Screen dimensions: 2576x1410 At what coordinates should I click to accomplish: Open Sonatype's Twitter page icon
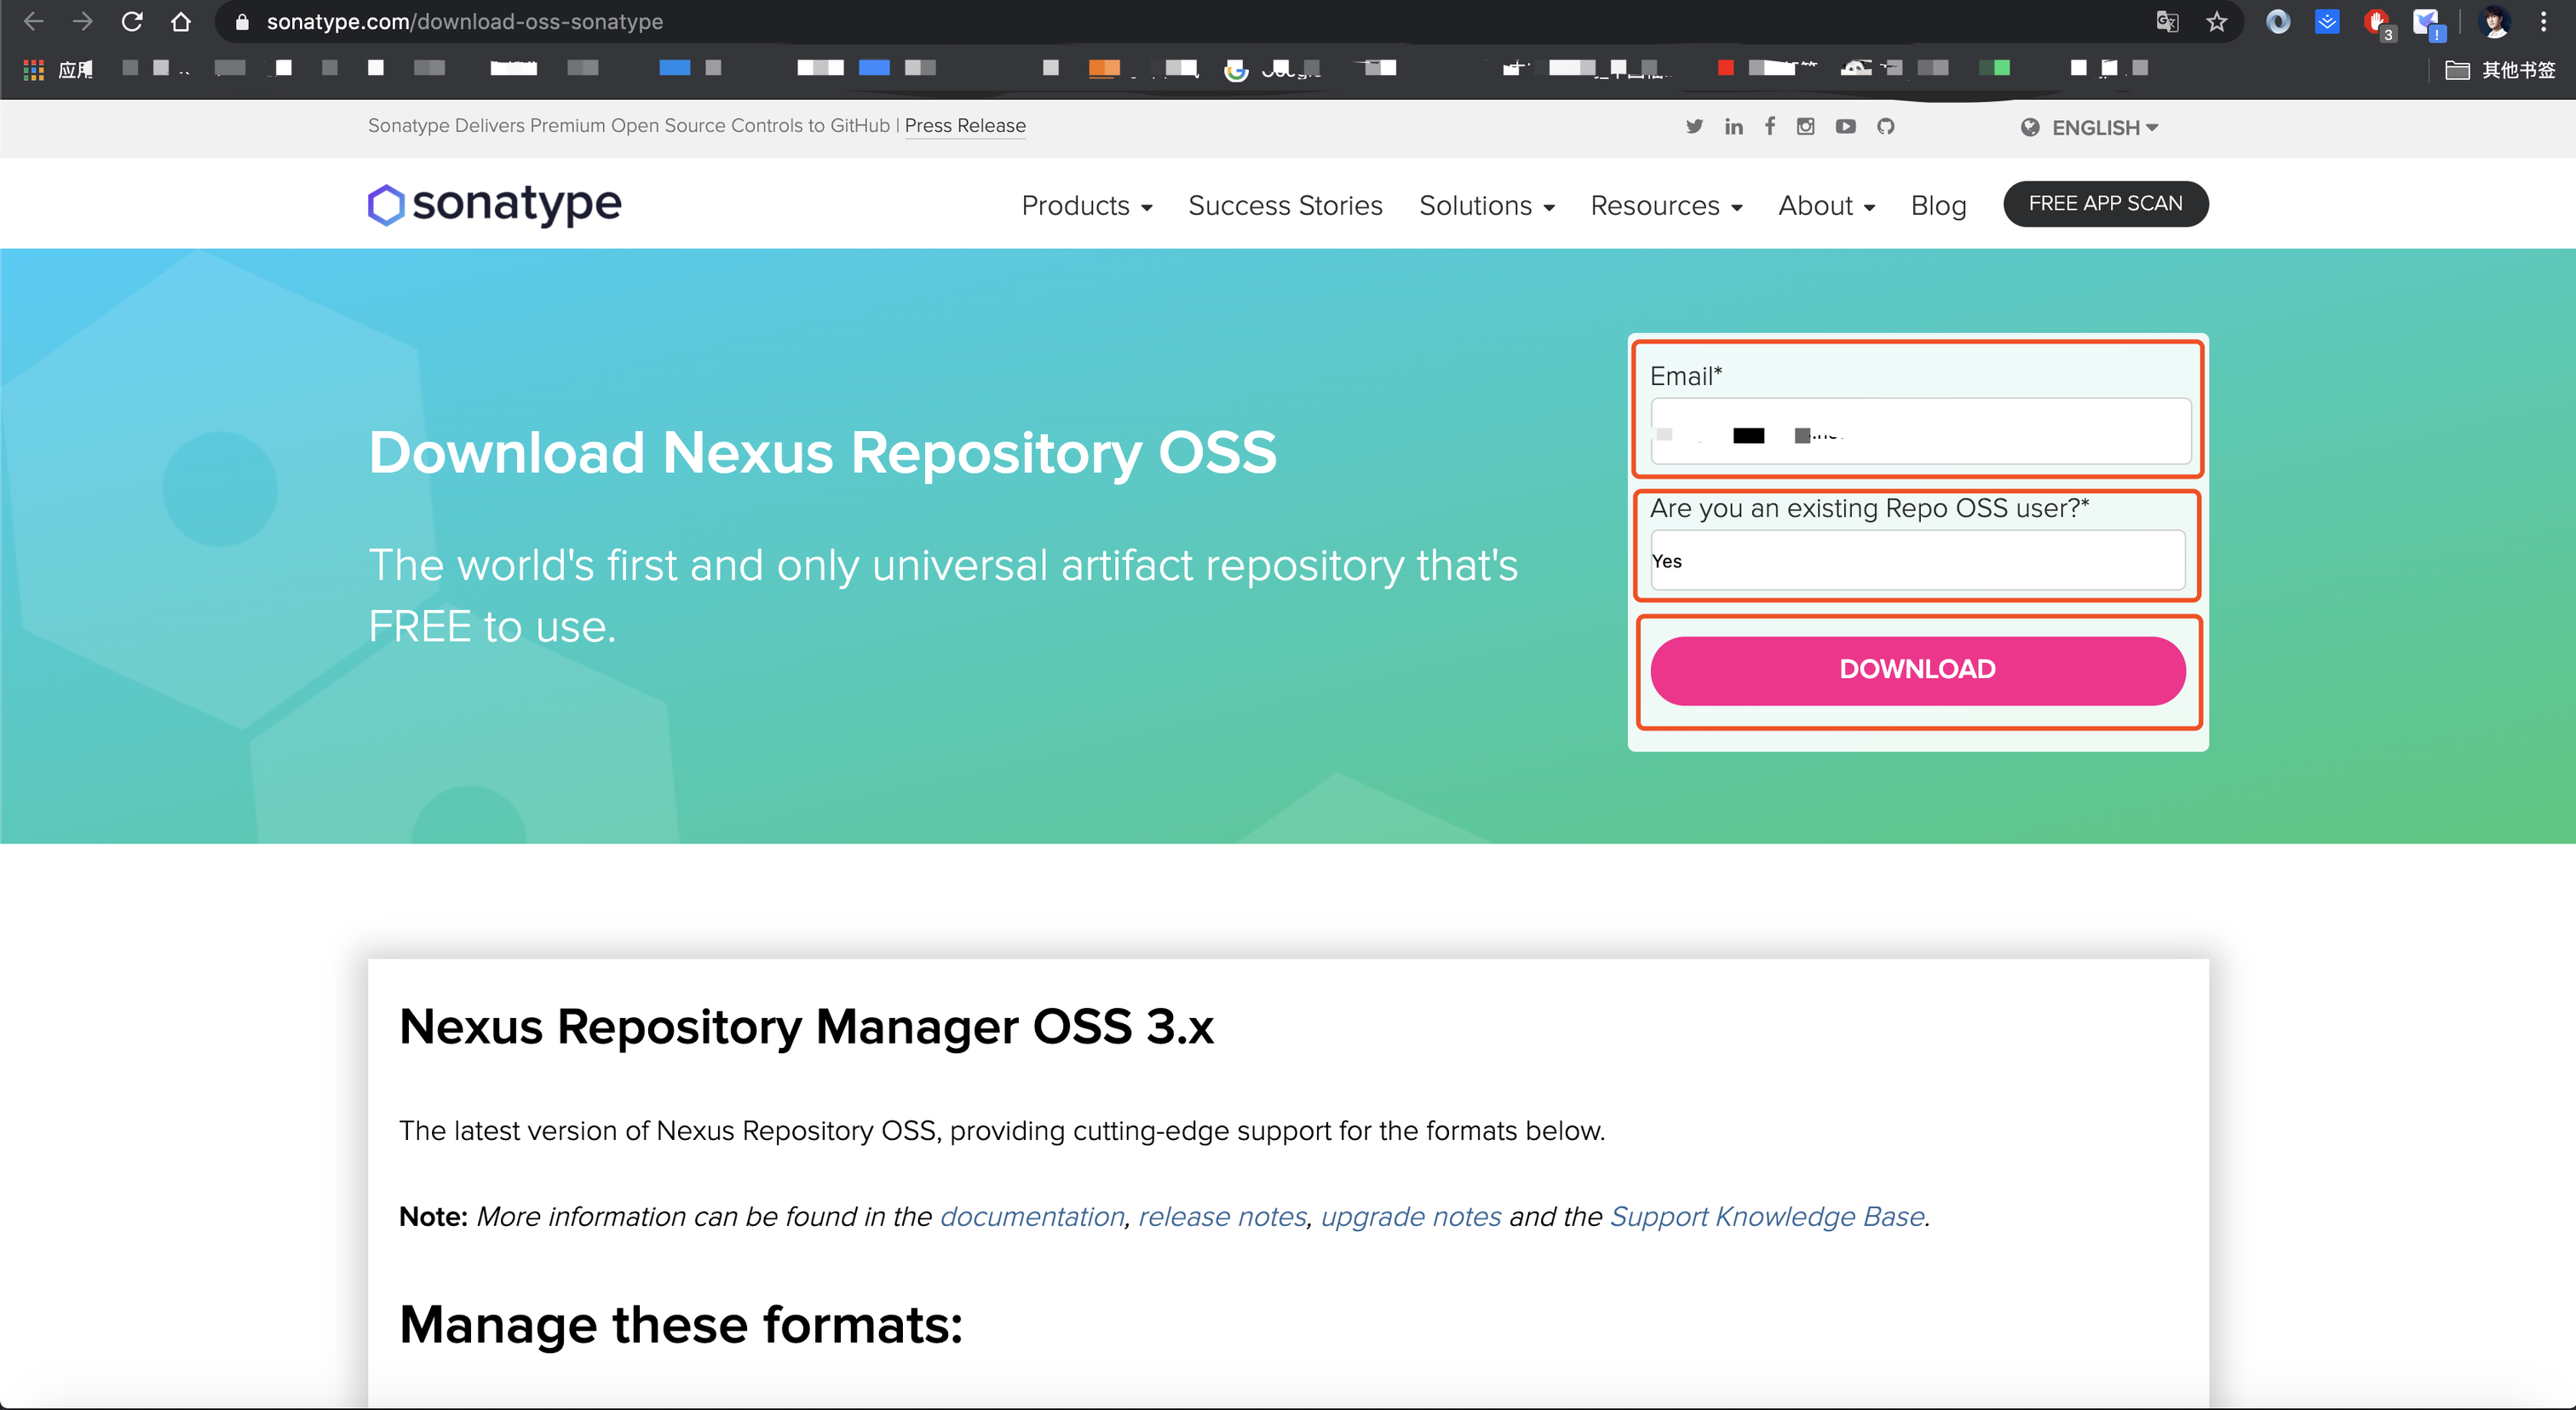tap(1694, 126)
